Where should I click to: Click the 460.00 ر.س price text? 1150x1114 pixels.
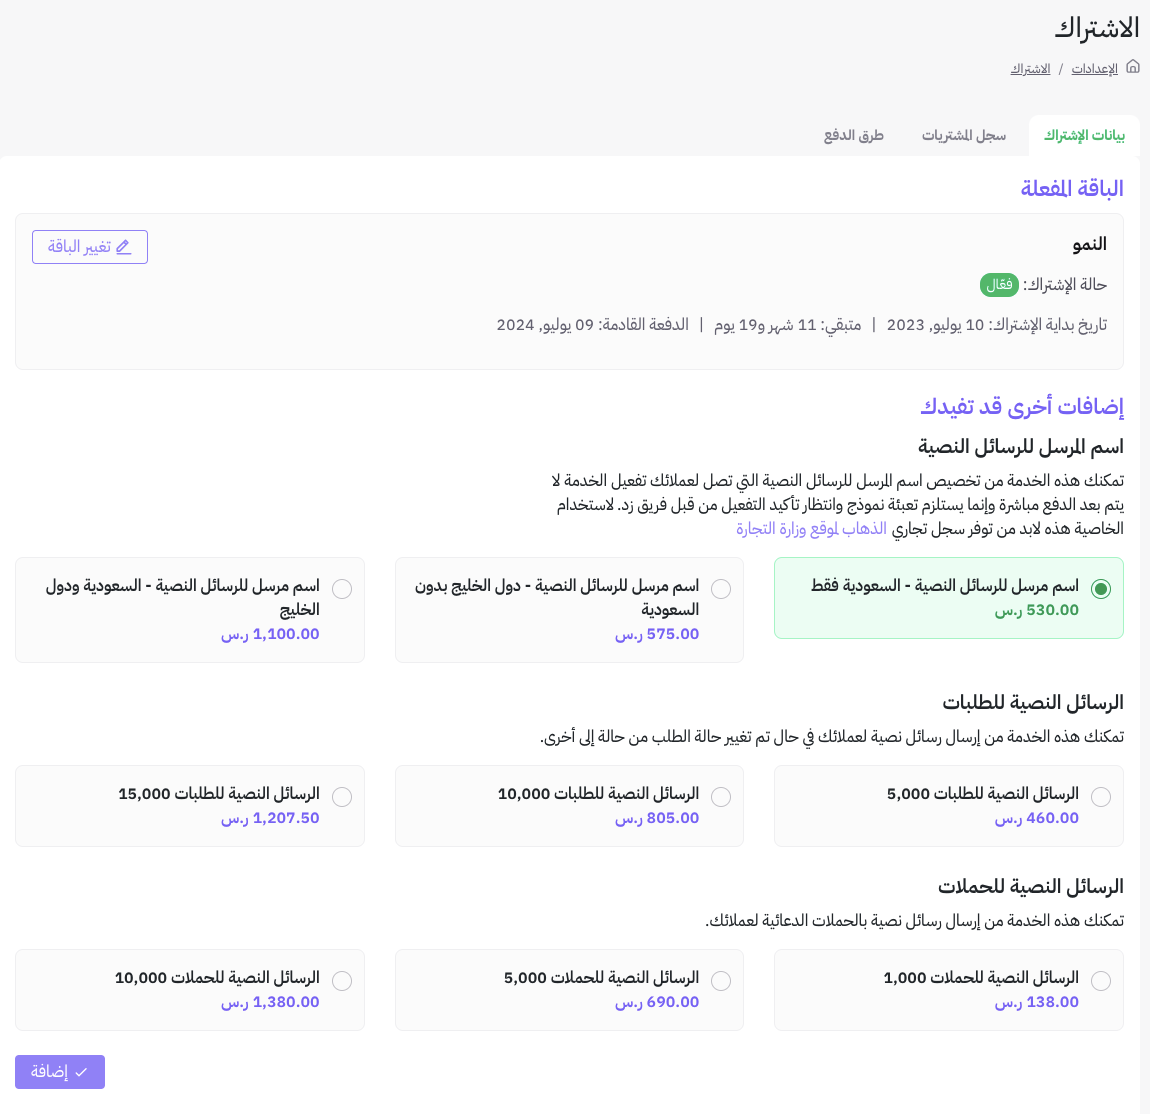point(1036,818)
